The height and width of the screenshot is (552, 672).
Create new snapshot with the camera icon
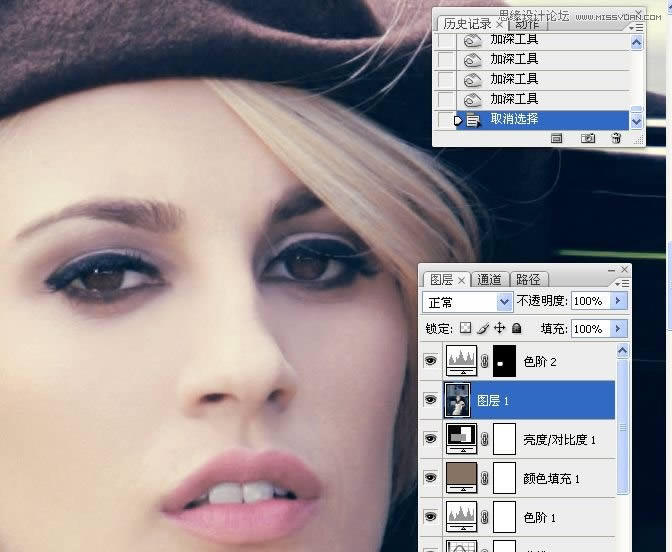588,139
